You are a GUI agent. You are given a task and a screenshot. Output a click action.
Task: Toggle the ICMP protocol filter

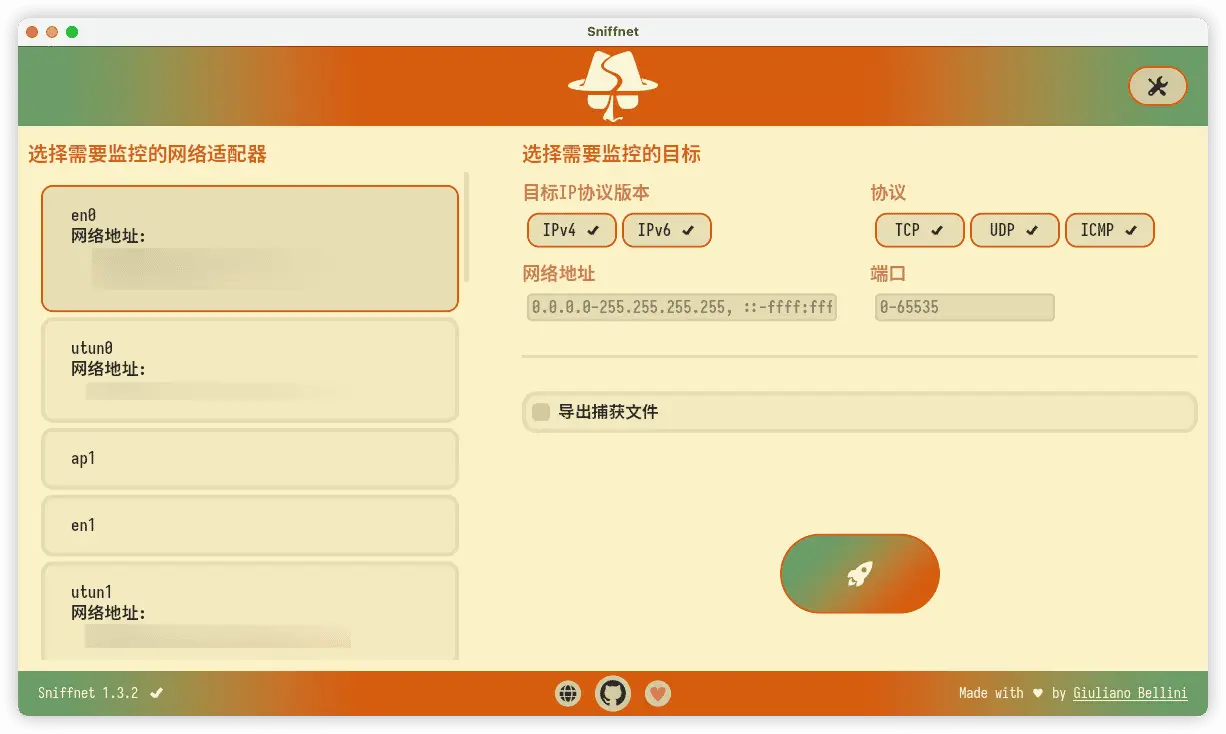pyautogui.click(x=1109, y=230)
